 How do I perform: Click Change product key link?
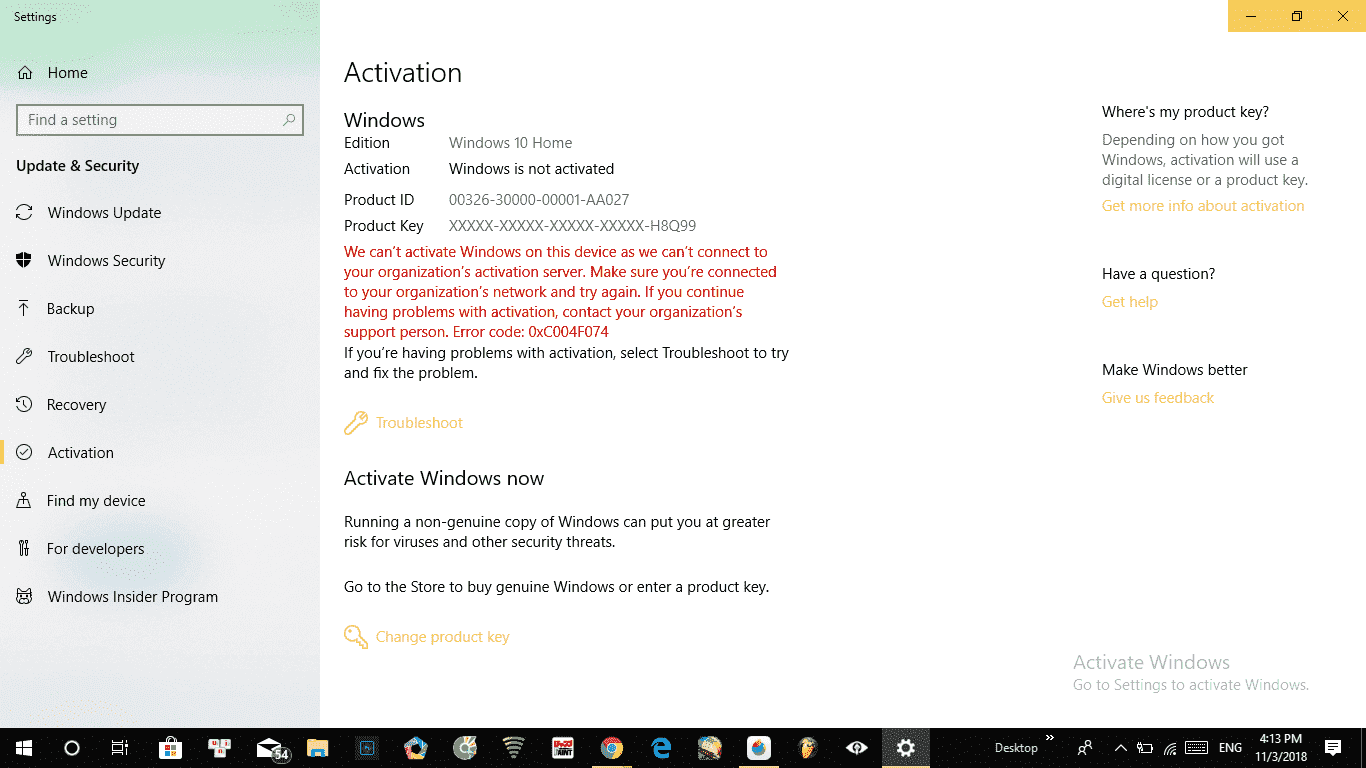(x=427, y=637)
